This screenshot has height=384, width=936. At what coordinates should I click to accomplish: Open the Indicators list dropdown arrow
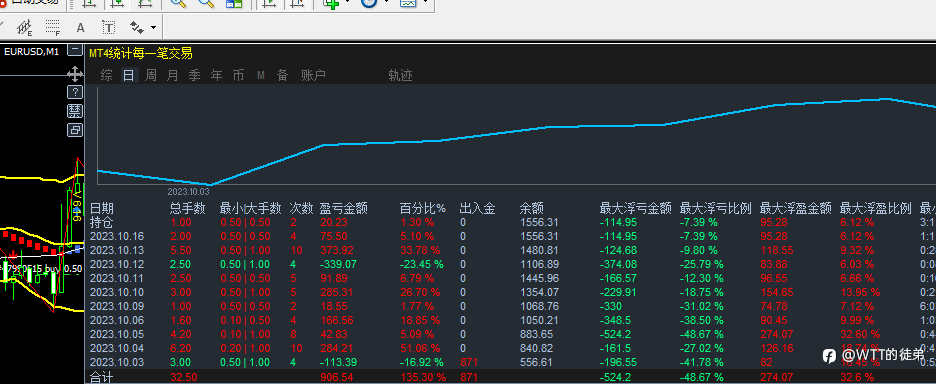[347, 2]
